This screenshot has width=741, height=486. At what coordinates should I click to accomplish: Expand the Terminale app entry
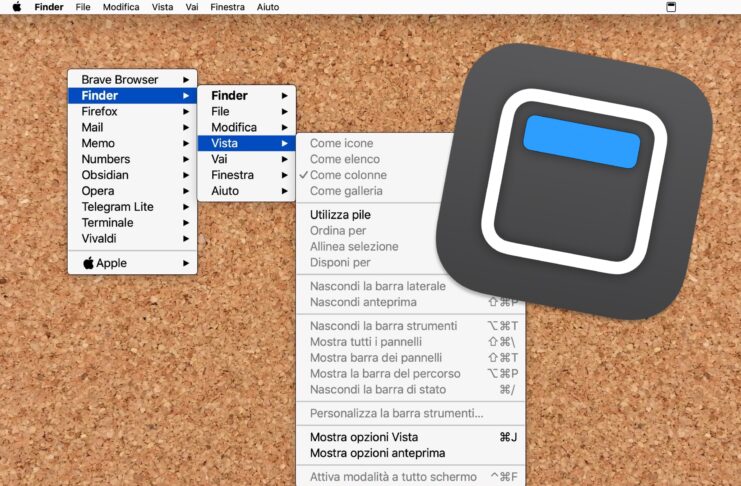point(132,223)
